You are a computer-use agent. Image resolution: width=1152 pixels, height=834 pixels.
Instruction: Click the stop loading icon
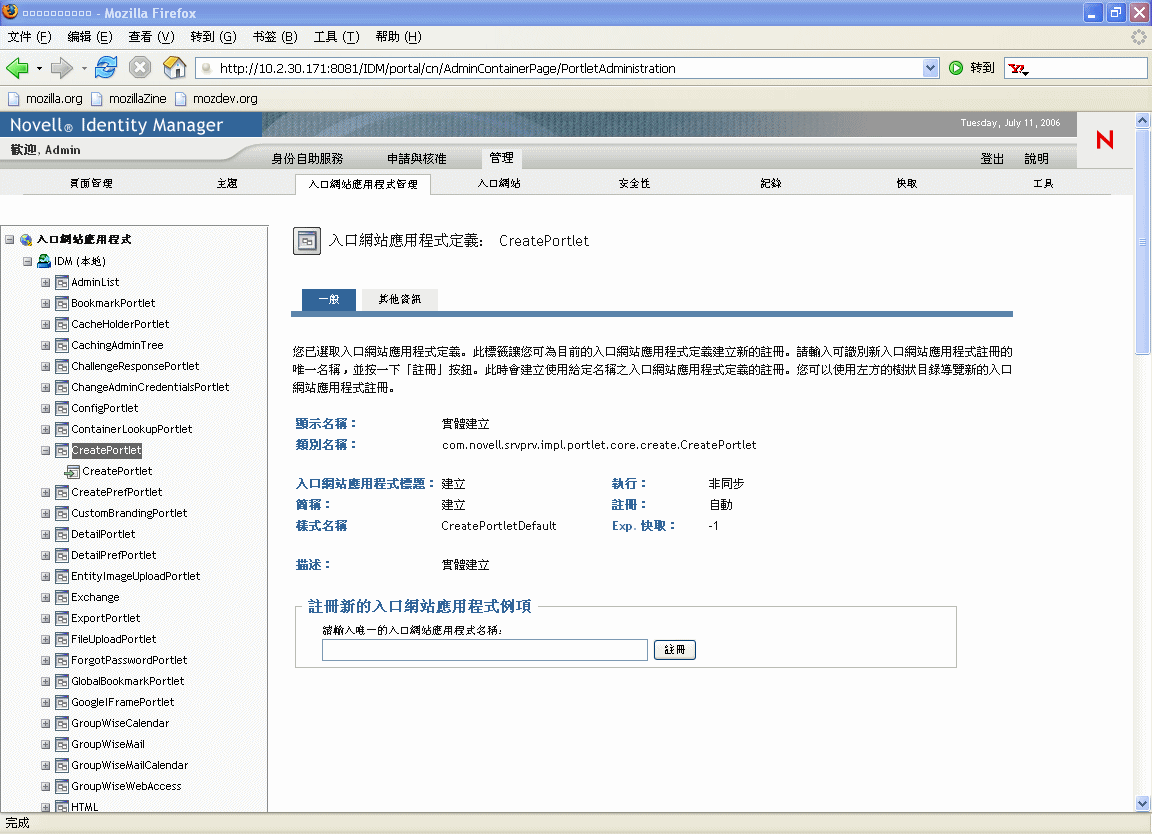pyautogui.click(x=140, y=68)
